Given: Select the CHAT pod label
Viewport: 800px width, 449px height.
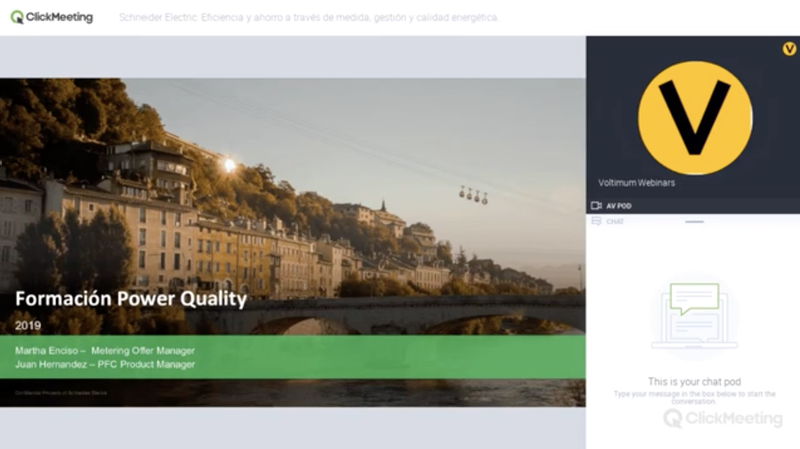Looking at the screenshot, I should pos(615,221).
